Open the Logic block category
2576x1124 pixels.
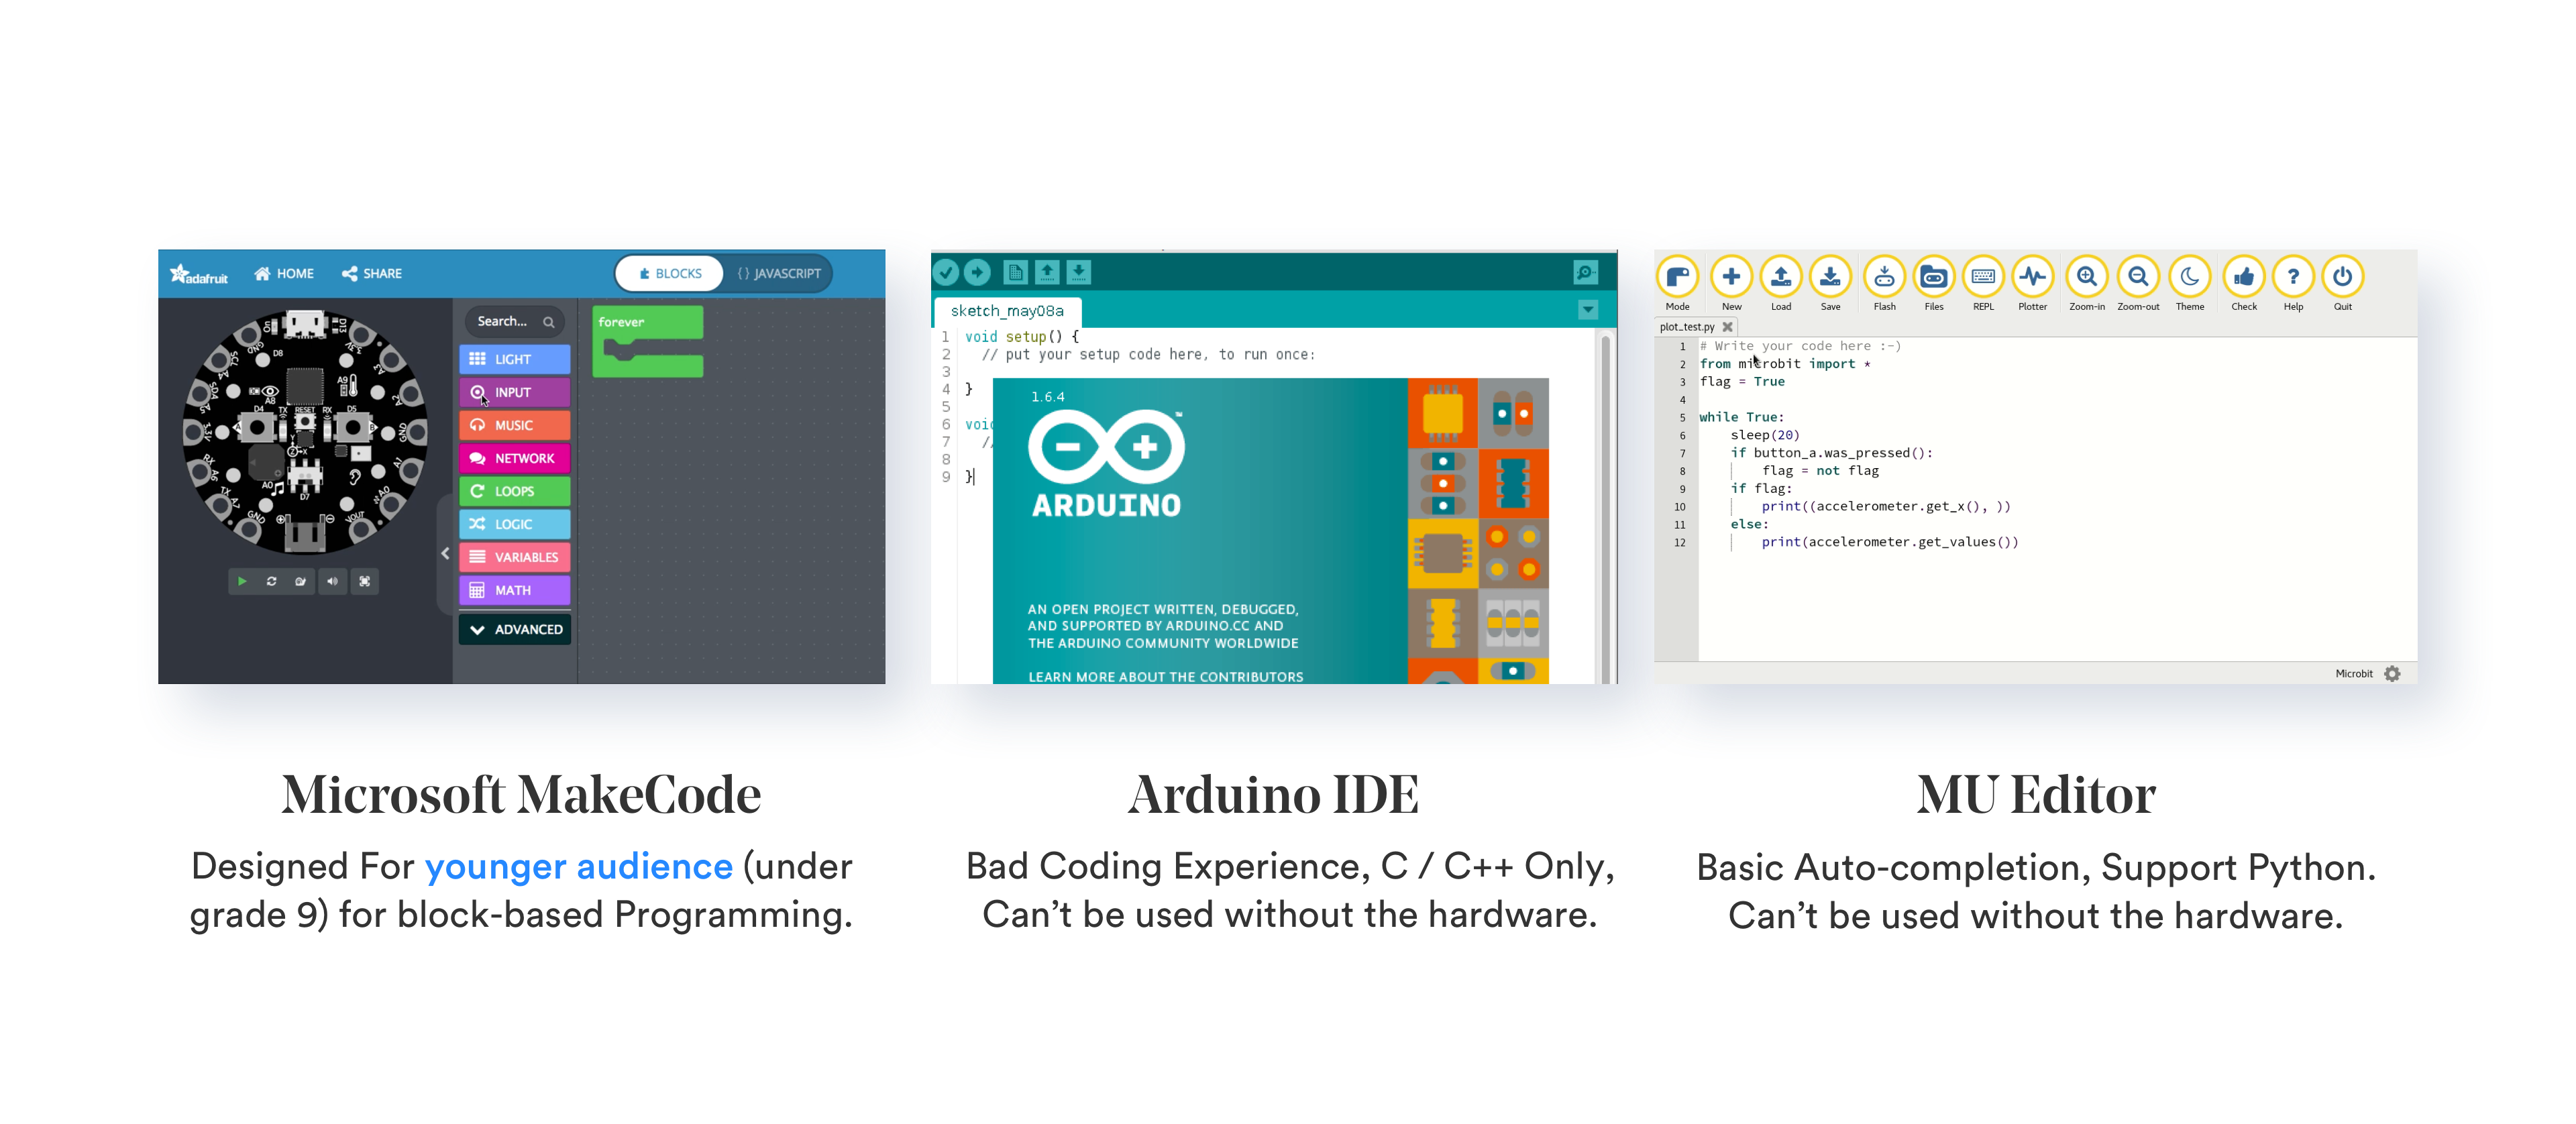tap(515, 524)
